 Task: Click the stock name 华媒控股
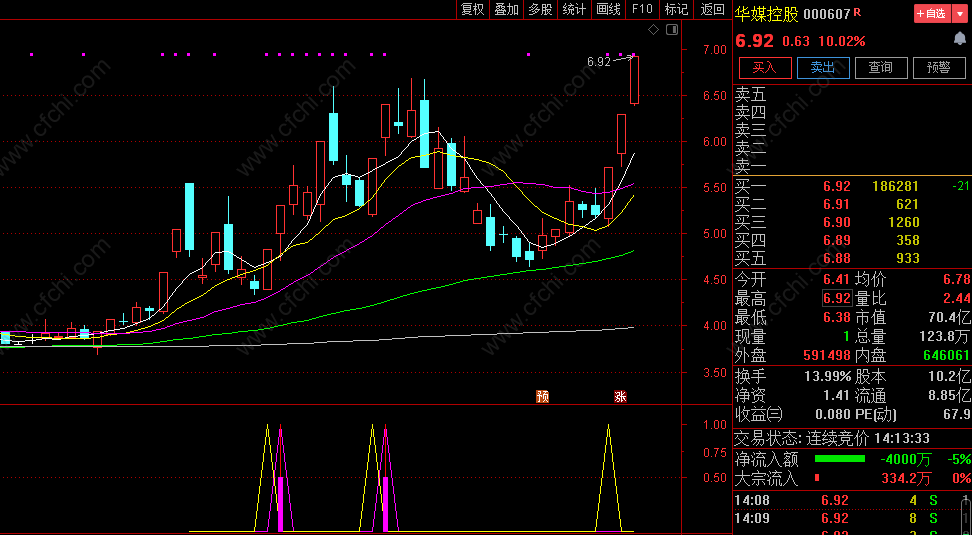coord(767,14)
